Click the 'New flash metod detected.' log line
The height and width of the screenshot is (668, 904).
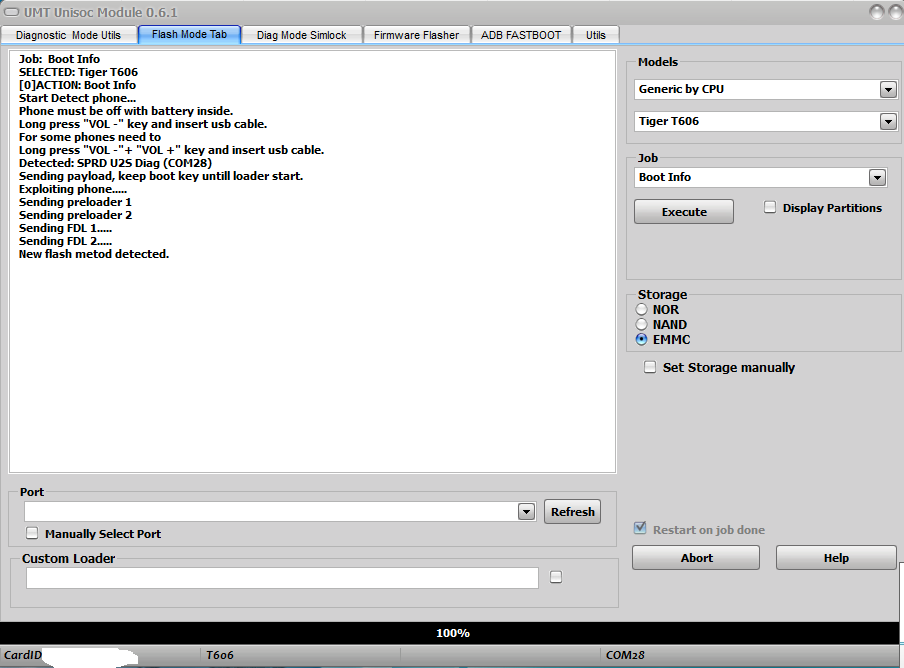point(94,254)
